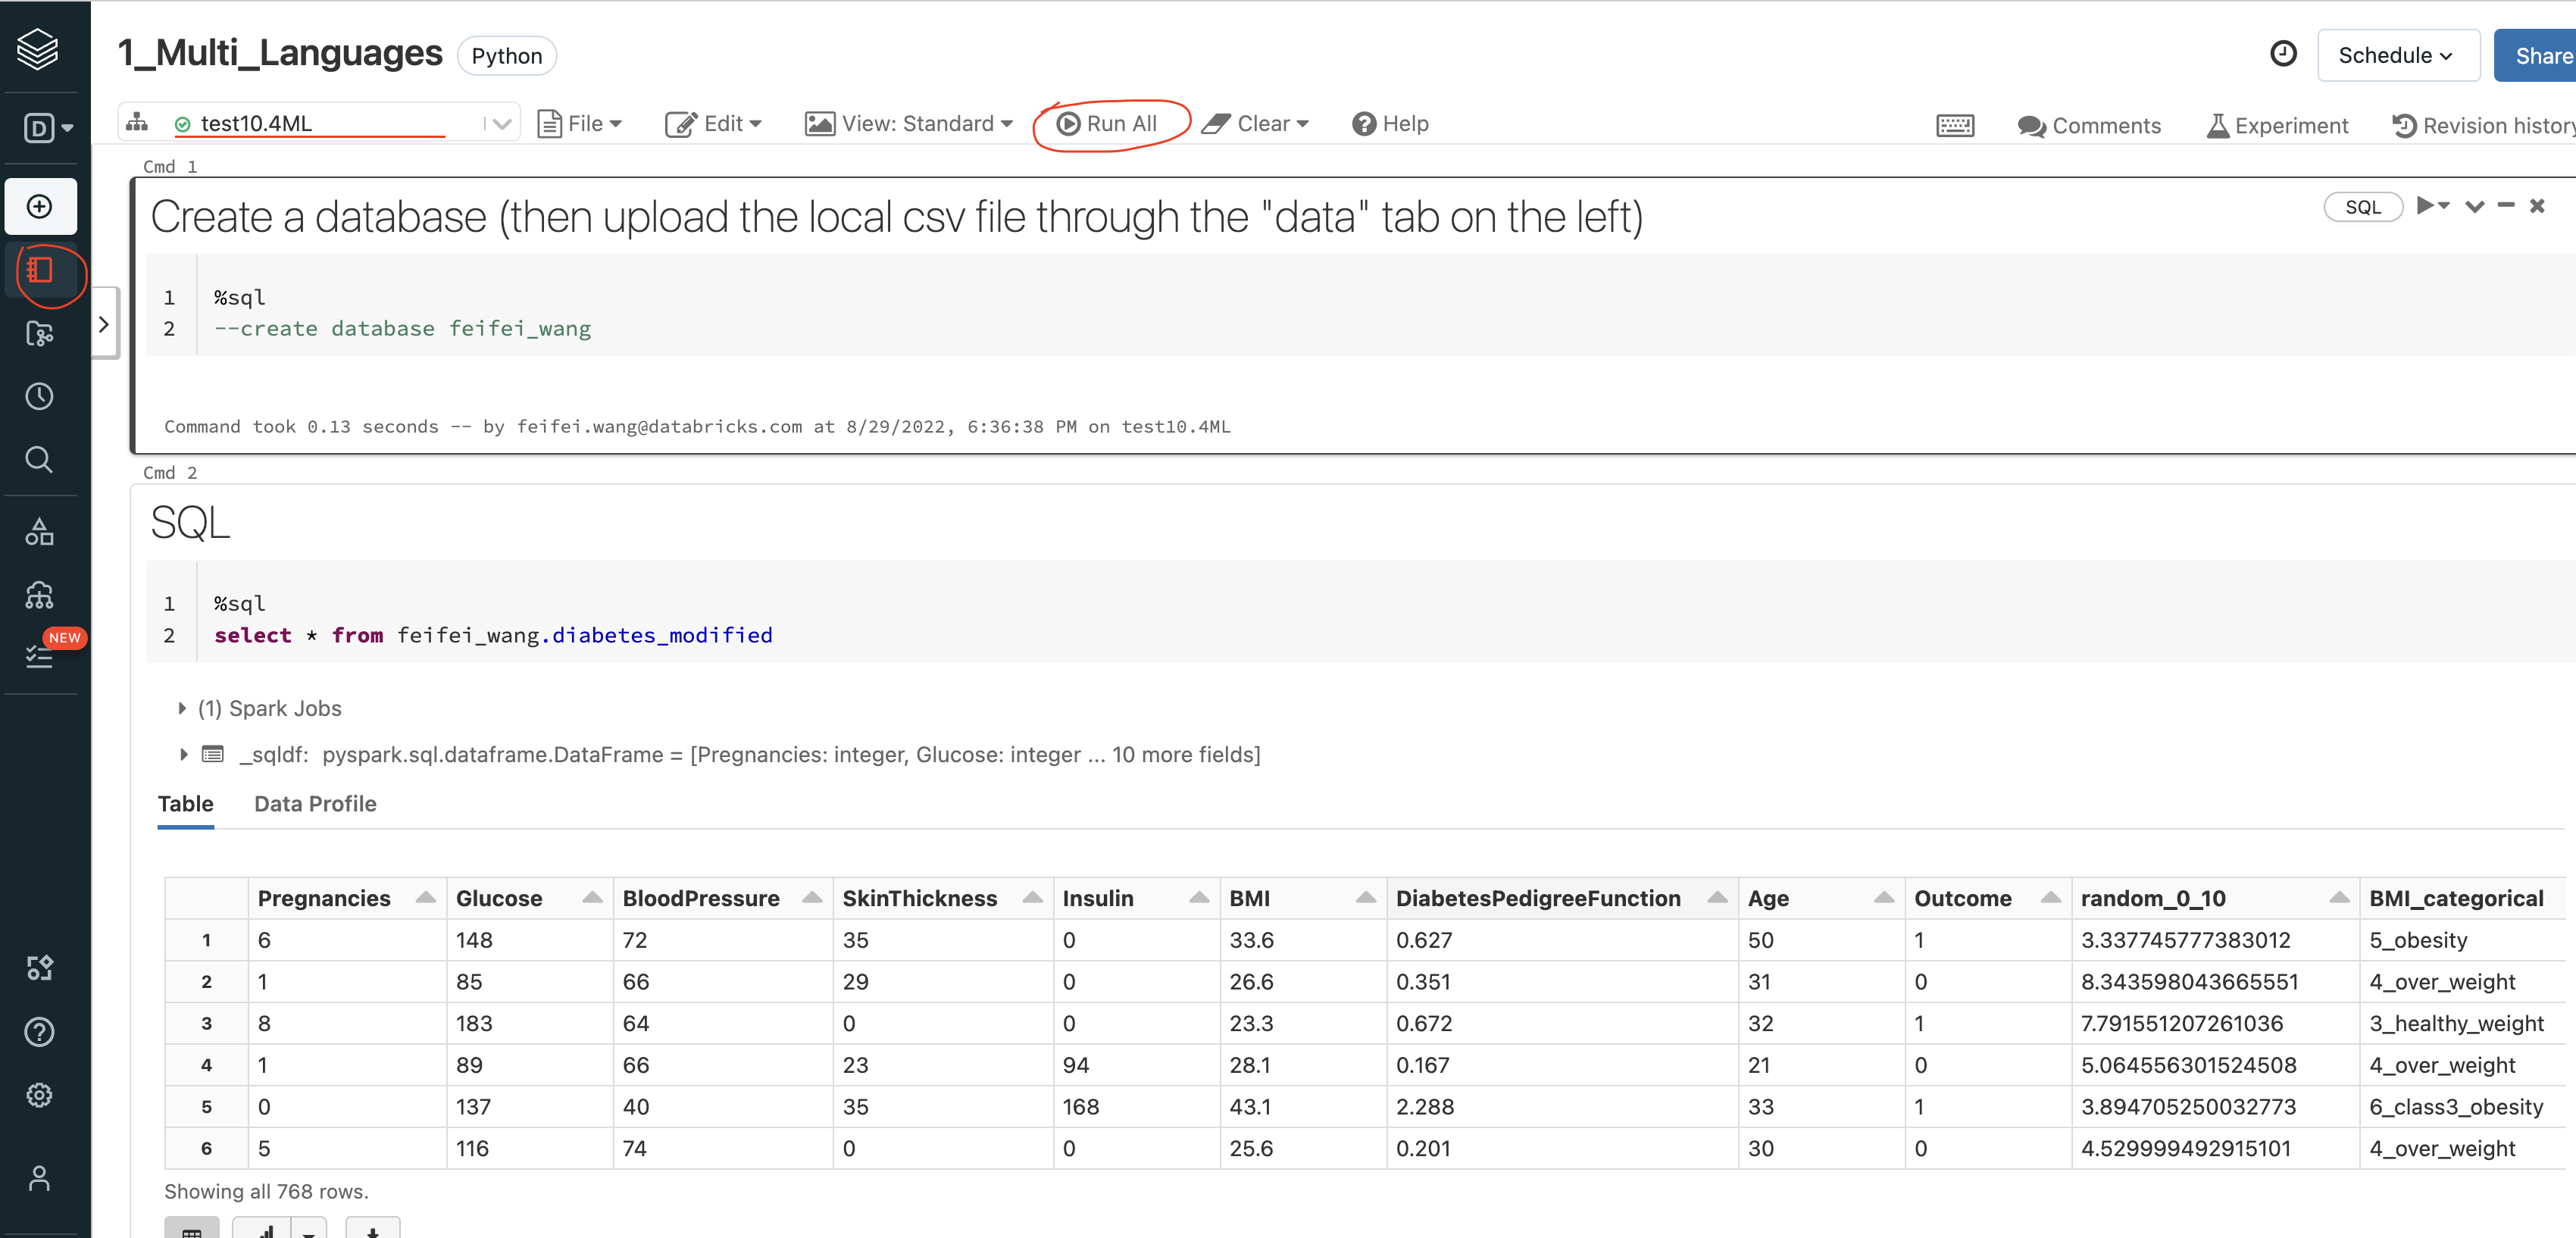Open Workflows marked with NEW badge
Viewport: 2576px width, 1238px height.
tap(39, 655)
